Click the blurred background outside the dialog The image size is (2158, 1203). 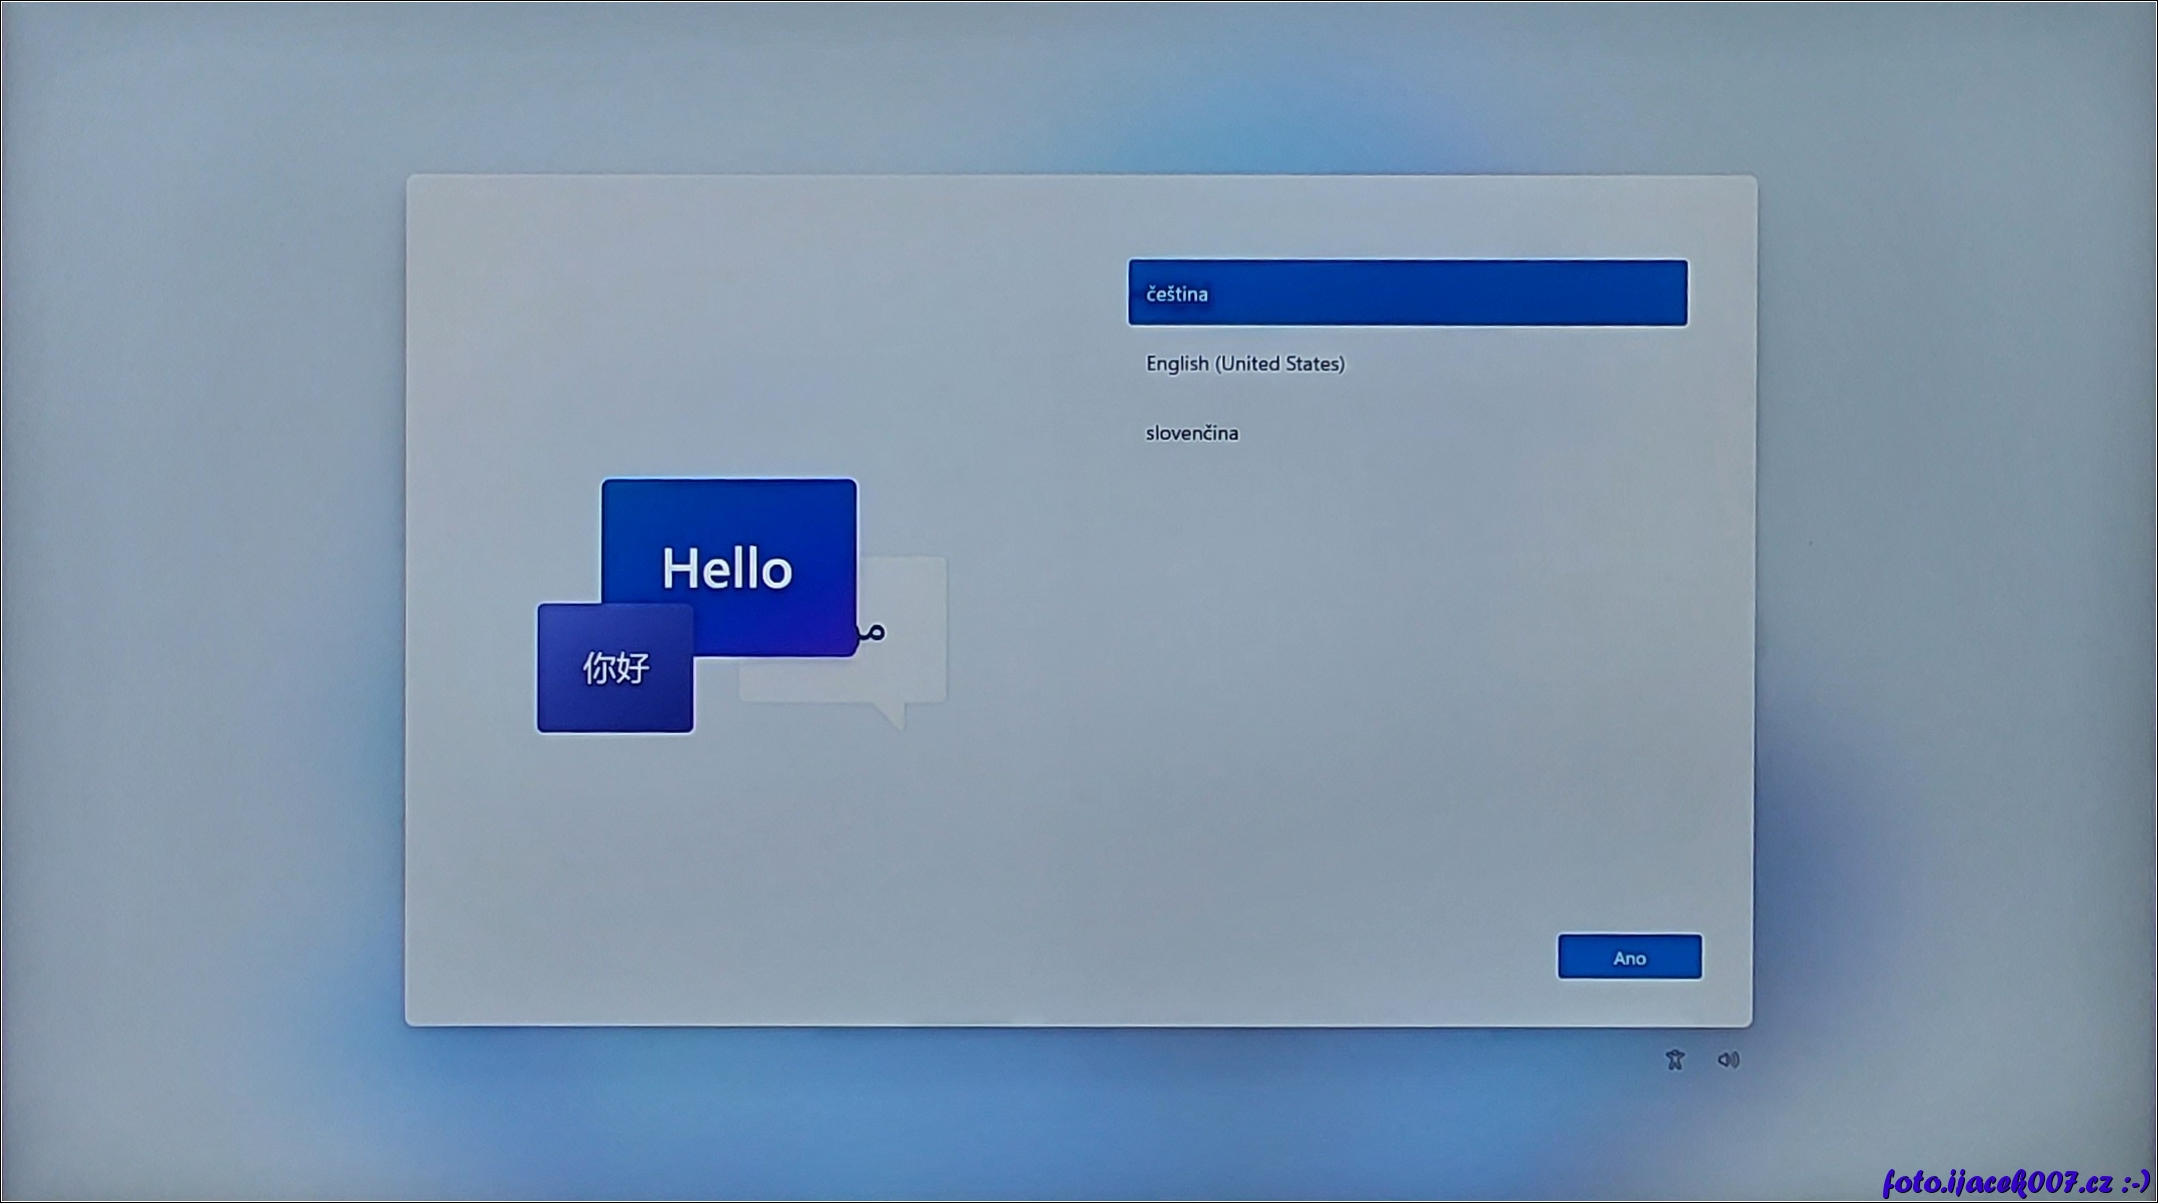(200, 600)
